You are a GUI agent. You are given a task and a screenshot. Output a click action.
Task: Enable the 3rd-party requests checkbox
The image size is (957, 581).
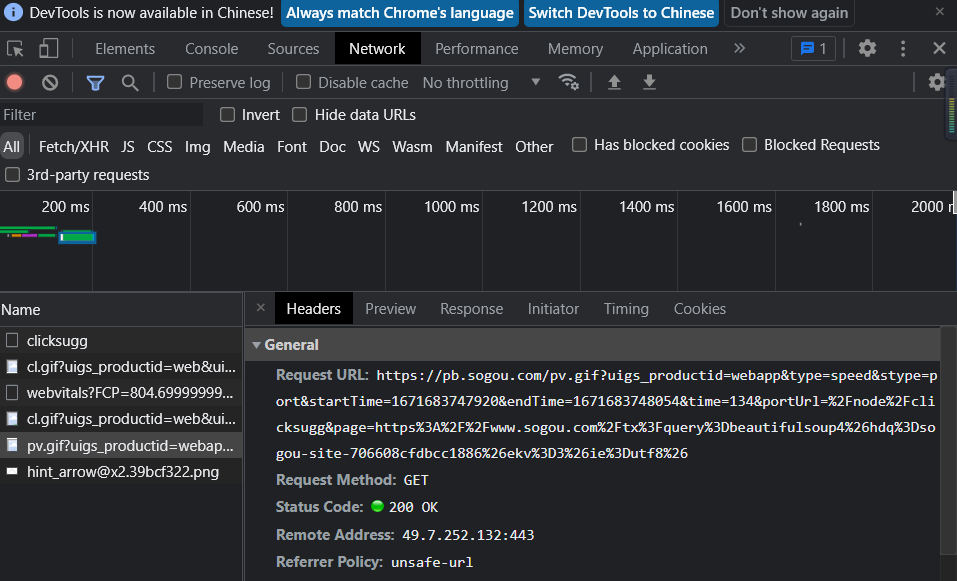[x=12, y=175]
